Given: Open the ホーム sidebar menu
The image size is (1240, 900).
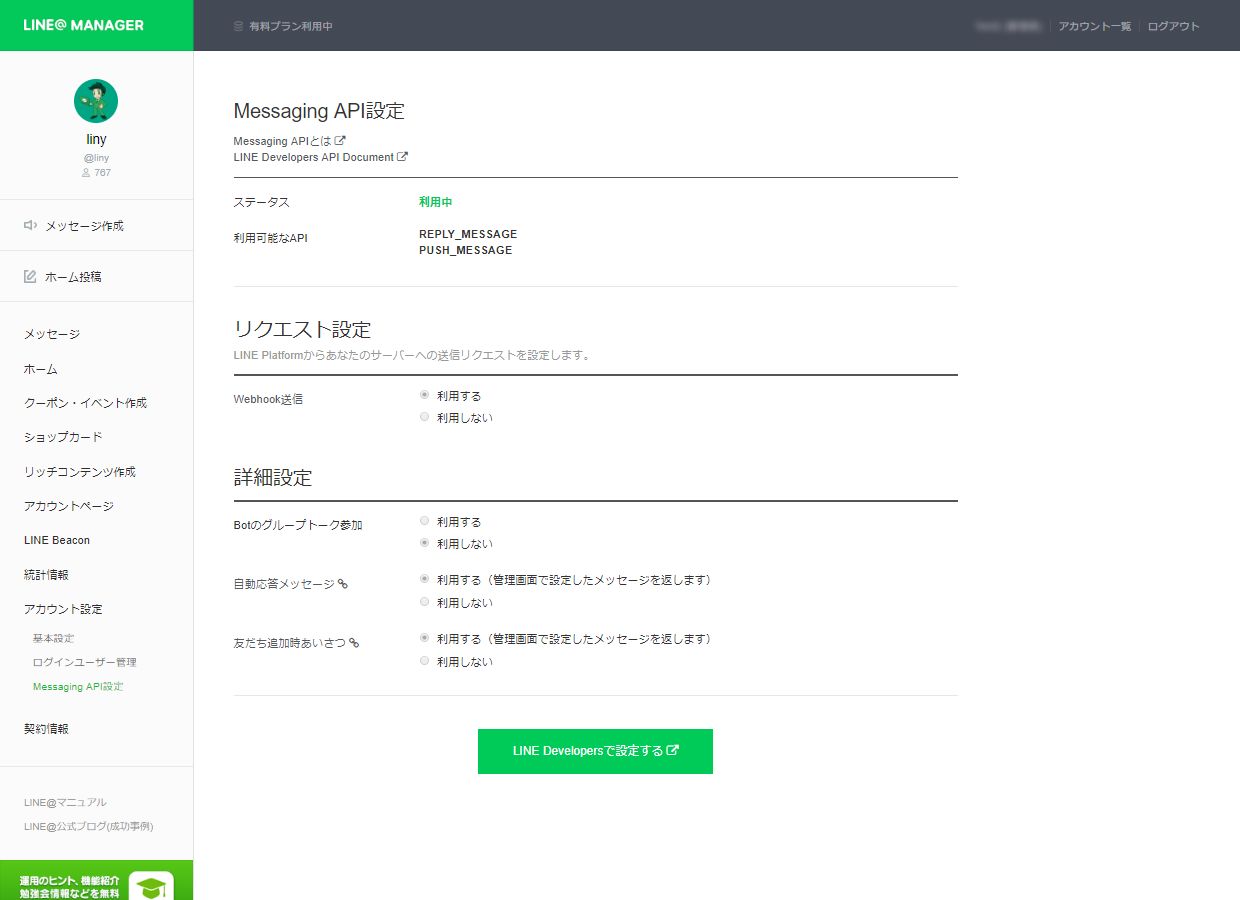Looking at the screenshot, I should tap(41, 369).
